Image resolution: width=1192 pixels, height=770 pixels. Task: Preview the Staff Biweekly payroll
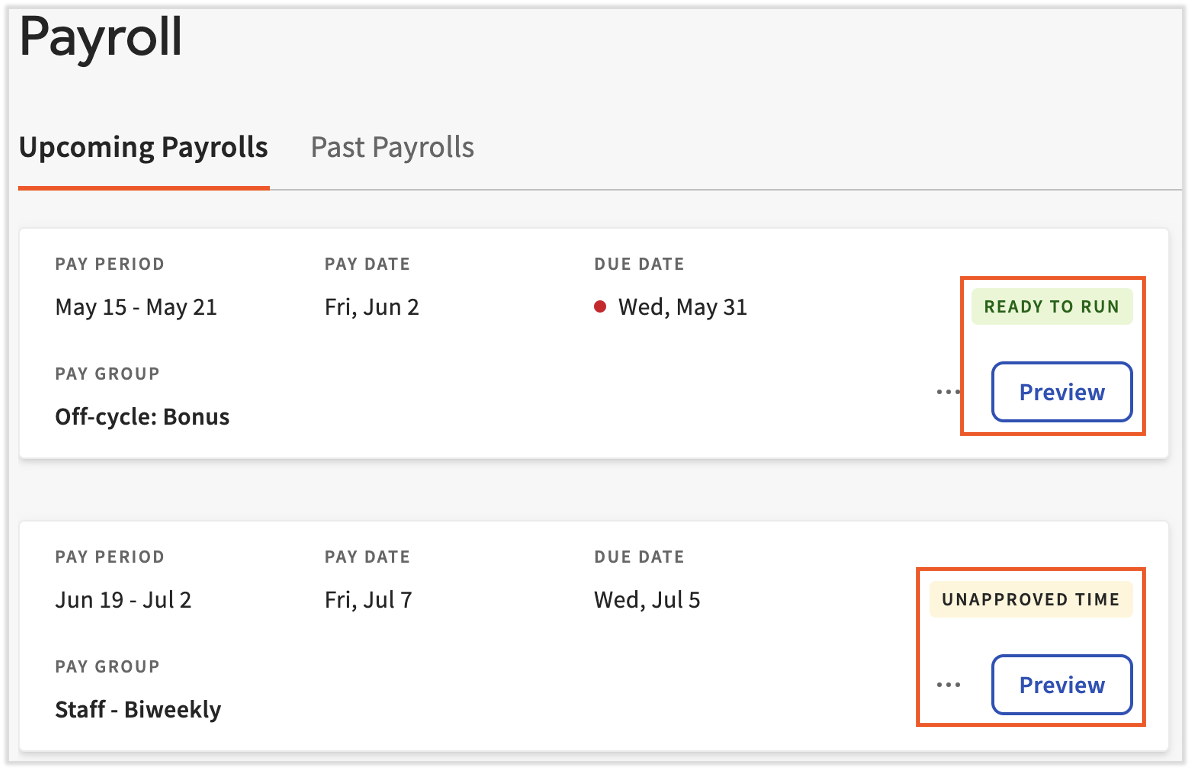(1061, 684)
